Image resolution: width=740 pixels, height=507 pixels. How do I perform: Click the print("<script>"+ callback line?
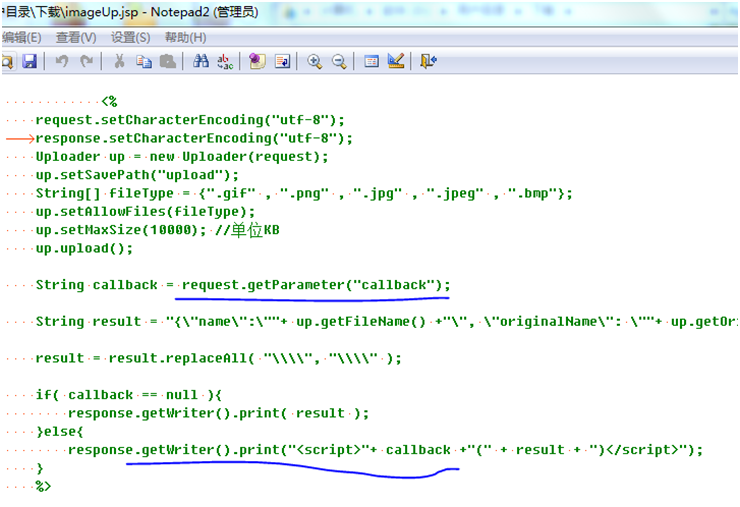386,450
